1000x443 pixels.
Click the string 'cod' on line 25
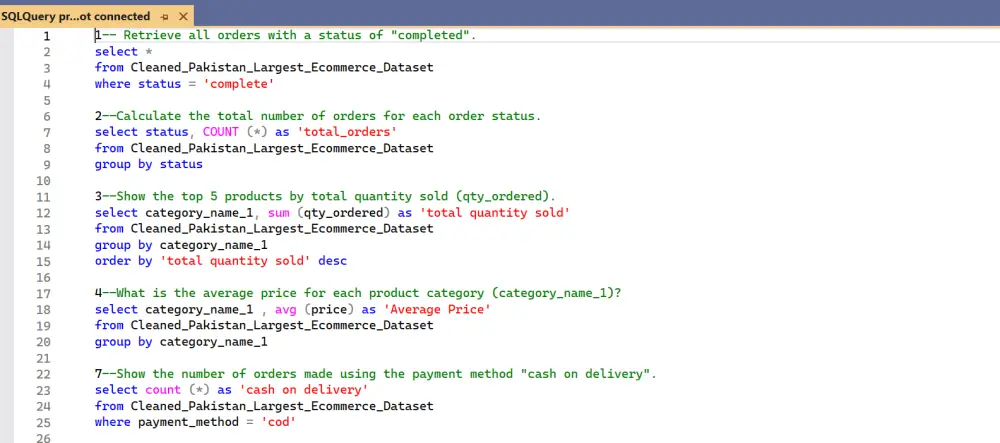click(x=278, y=422)
